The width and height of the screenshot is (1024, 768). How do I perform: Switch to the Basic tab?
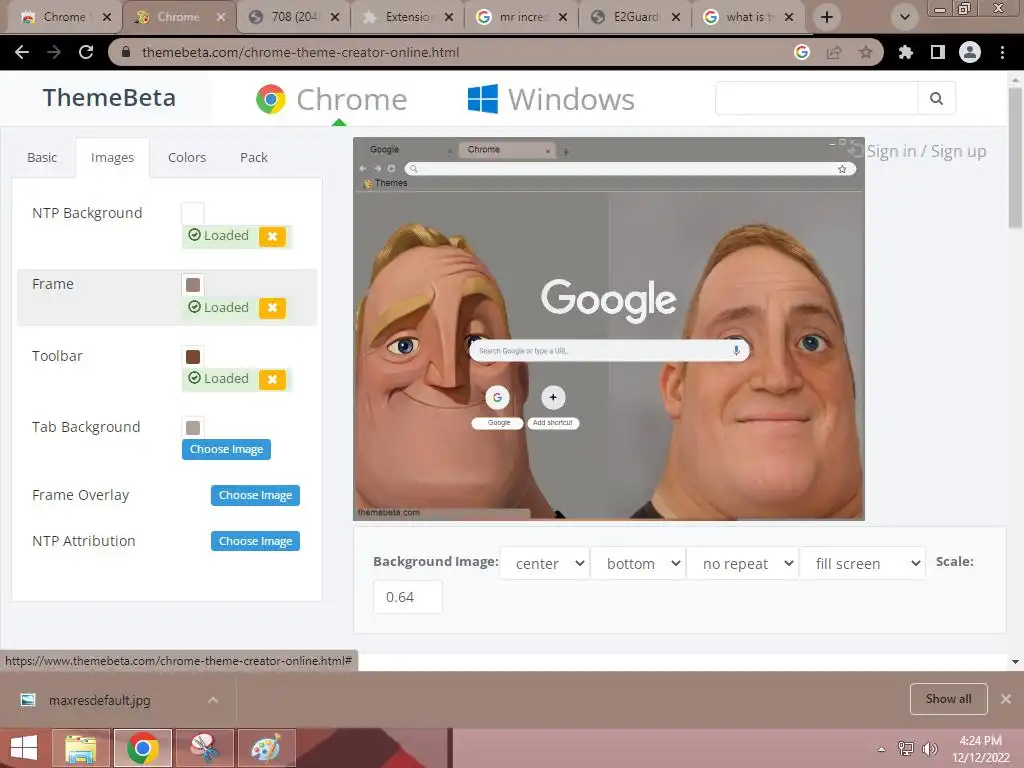click(42, 157)
